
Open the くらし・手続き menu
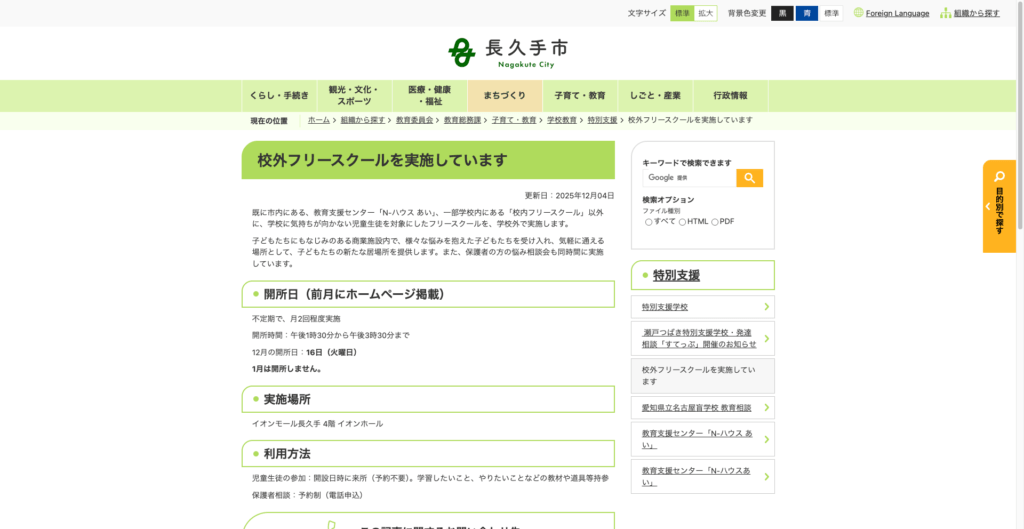pyautogui.click(x=279, y=96)
